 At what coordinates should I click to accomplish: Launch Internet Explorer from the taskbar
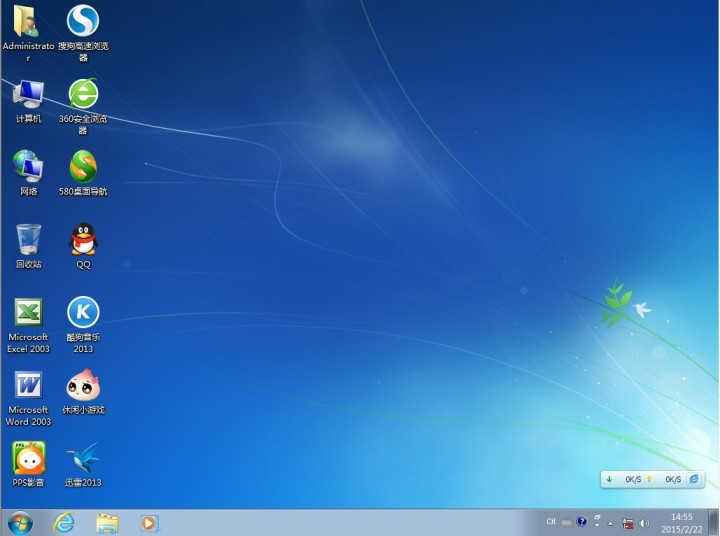[65, 522]
